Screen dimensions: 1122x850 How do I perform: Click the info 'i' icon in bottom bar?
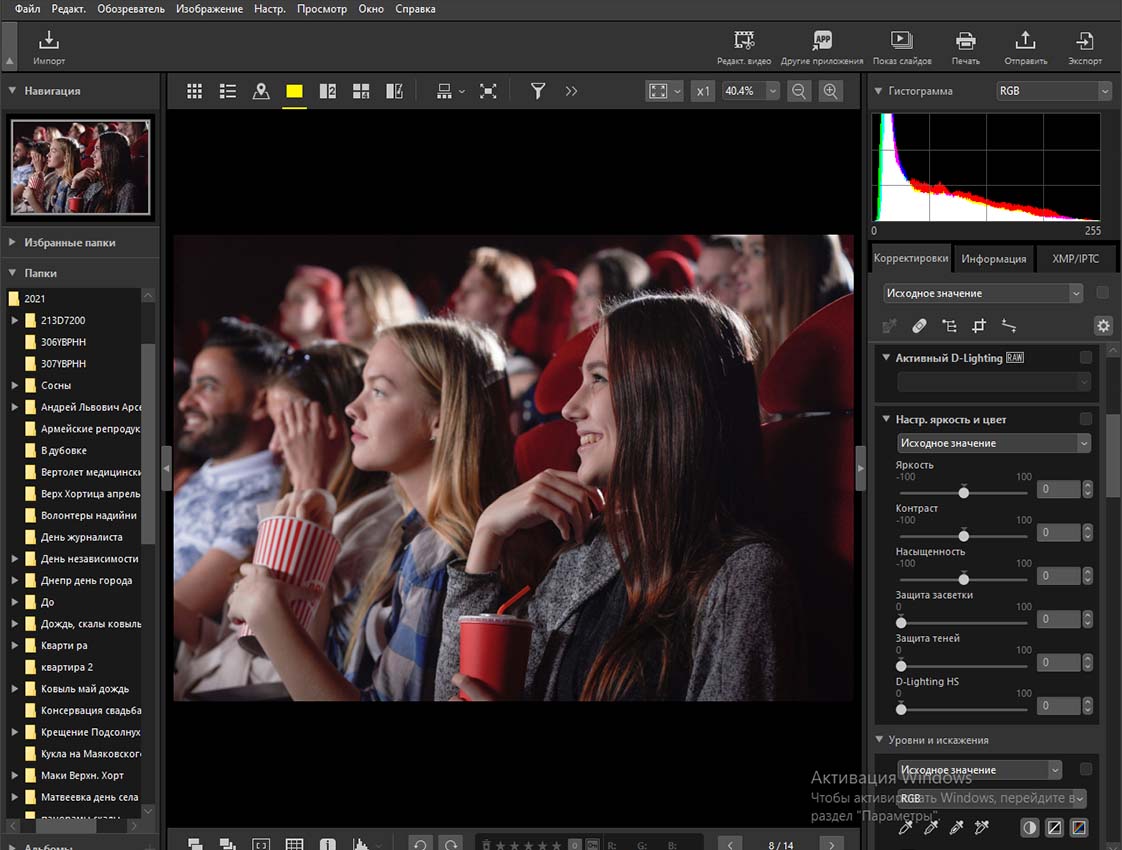(x=328, y=844)
